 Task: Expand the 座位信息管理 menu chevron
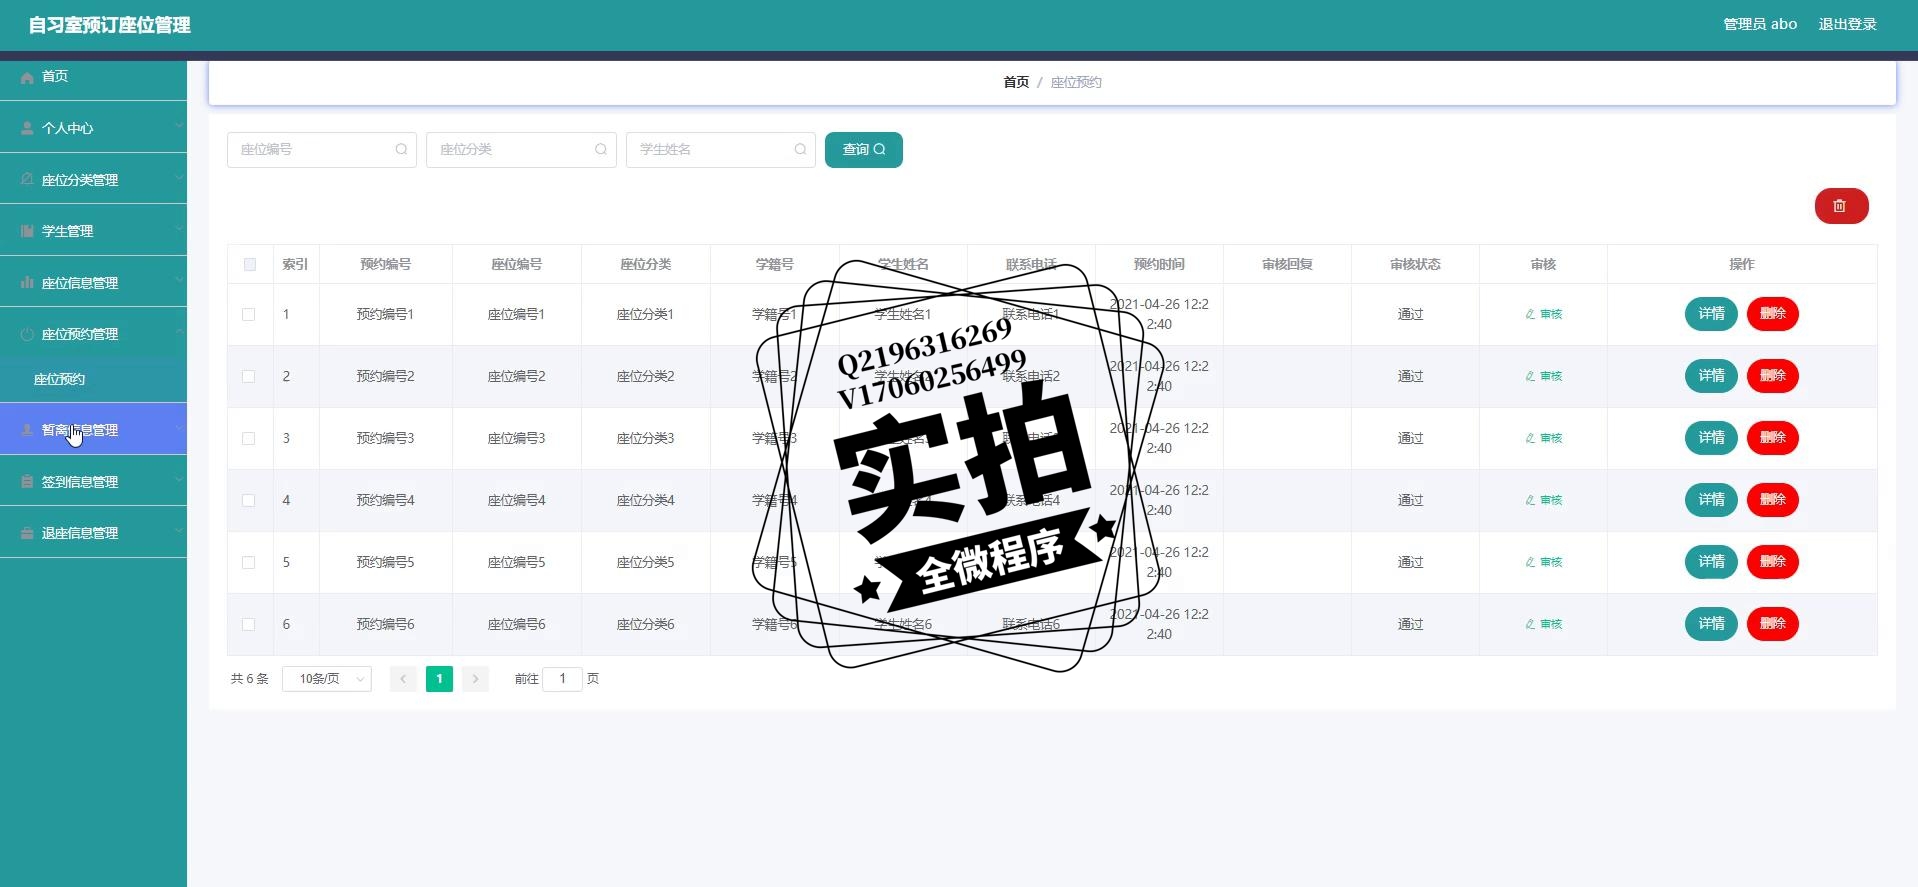pos(178,281)
